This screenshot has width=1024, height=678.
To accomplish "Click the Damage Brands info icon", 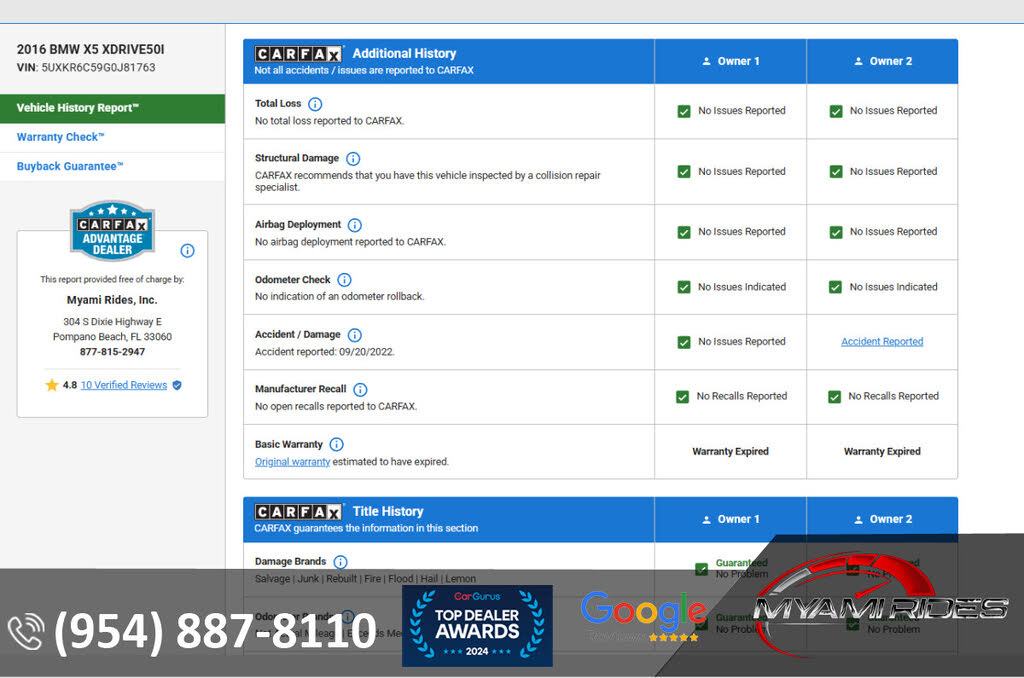I will (340, 562).
